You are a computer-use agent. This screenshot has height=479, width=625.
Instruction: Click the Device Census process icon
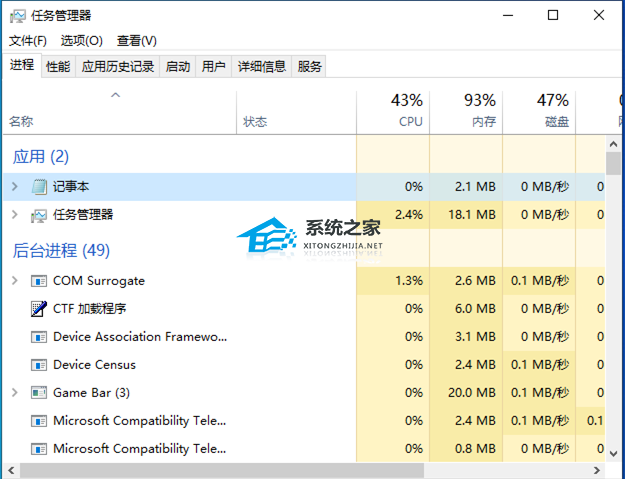tap(39, 365)
